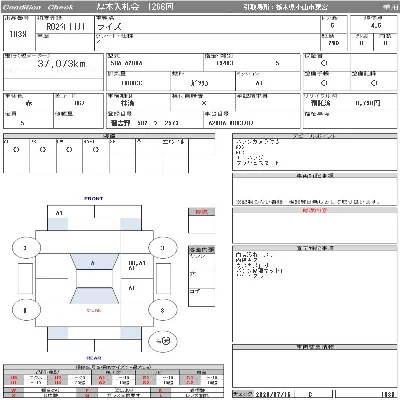Select the 37,073km odometer reading
The height and width of the screenshot is (400, 400).
(x=62, y=63)
